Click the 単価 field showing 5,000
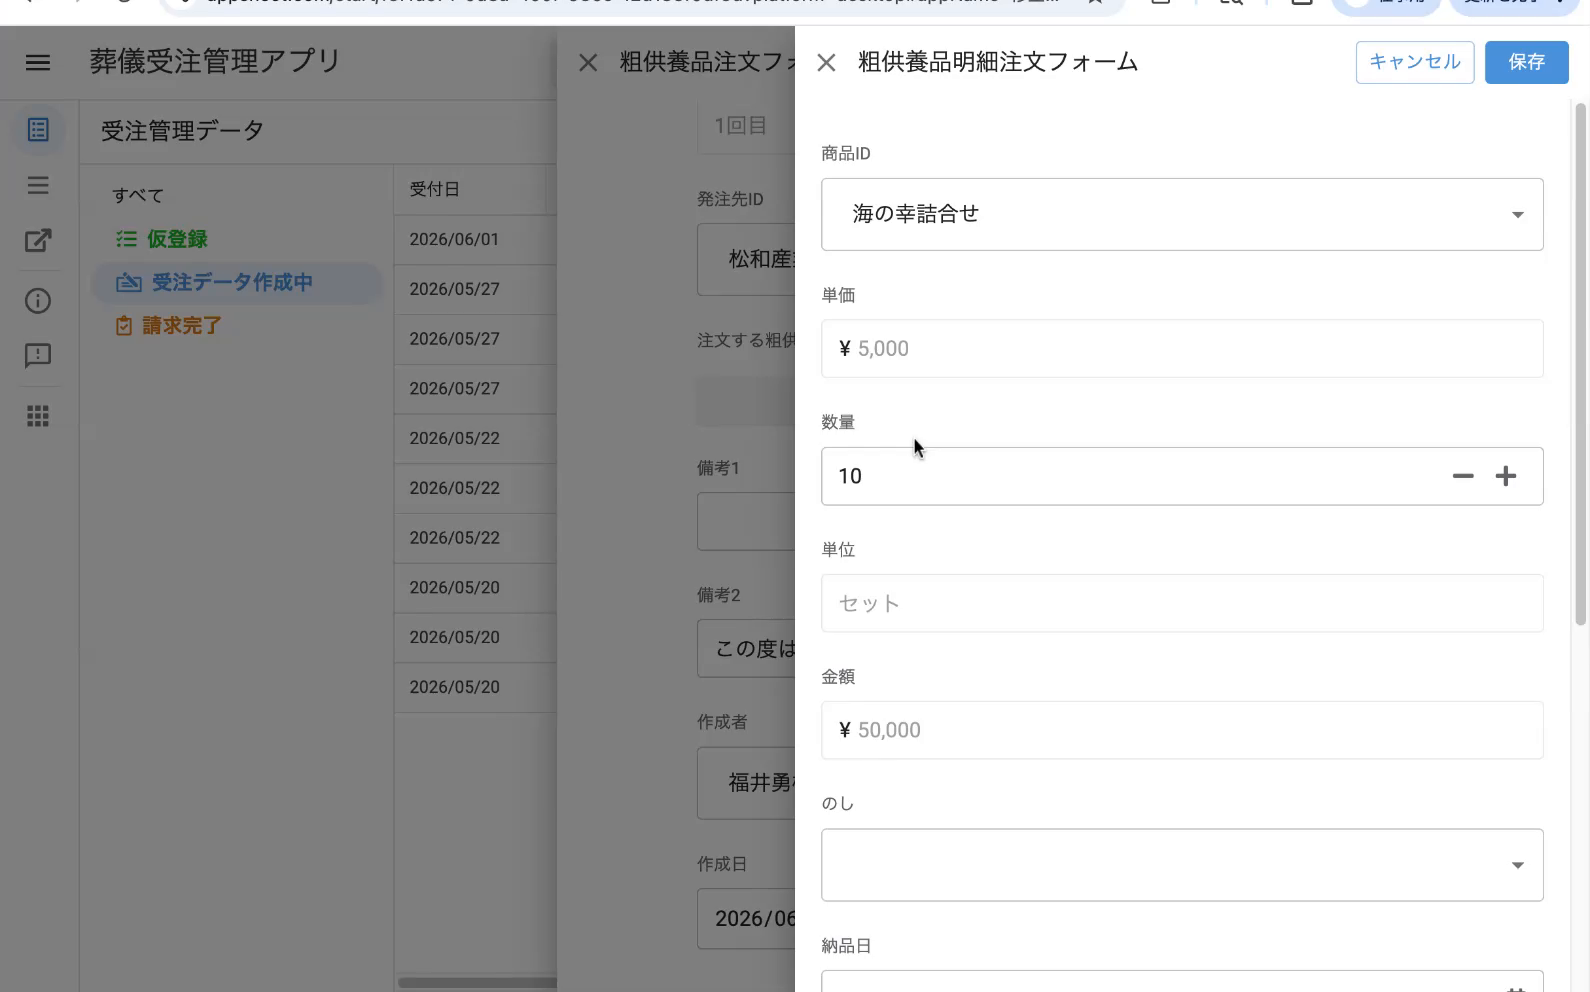1590x992 pixels. (x=1182, y=349)
